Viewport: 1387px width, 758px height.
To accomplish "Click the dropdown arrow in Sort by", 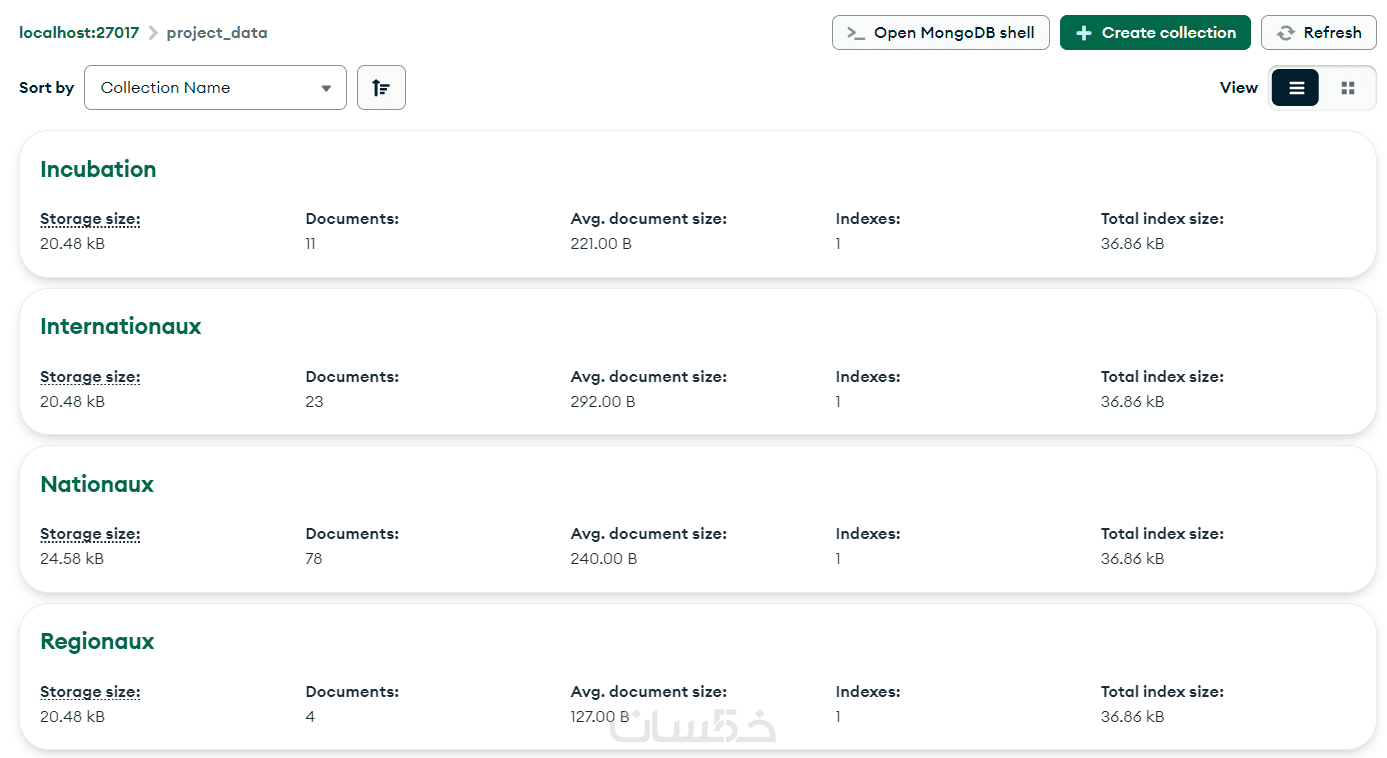I will click(x=326, y=88).
